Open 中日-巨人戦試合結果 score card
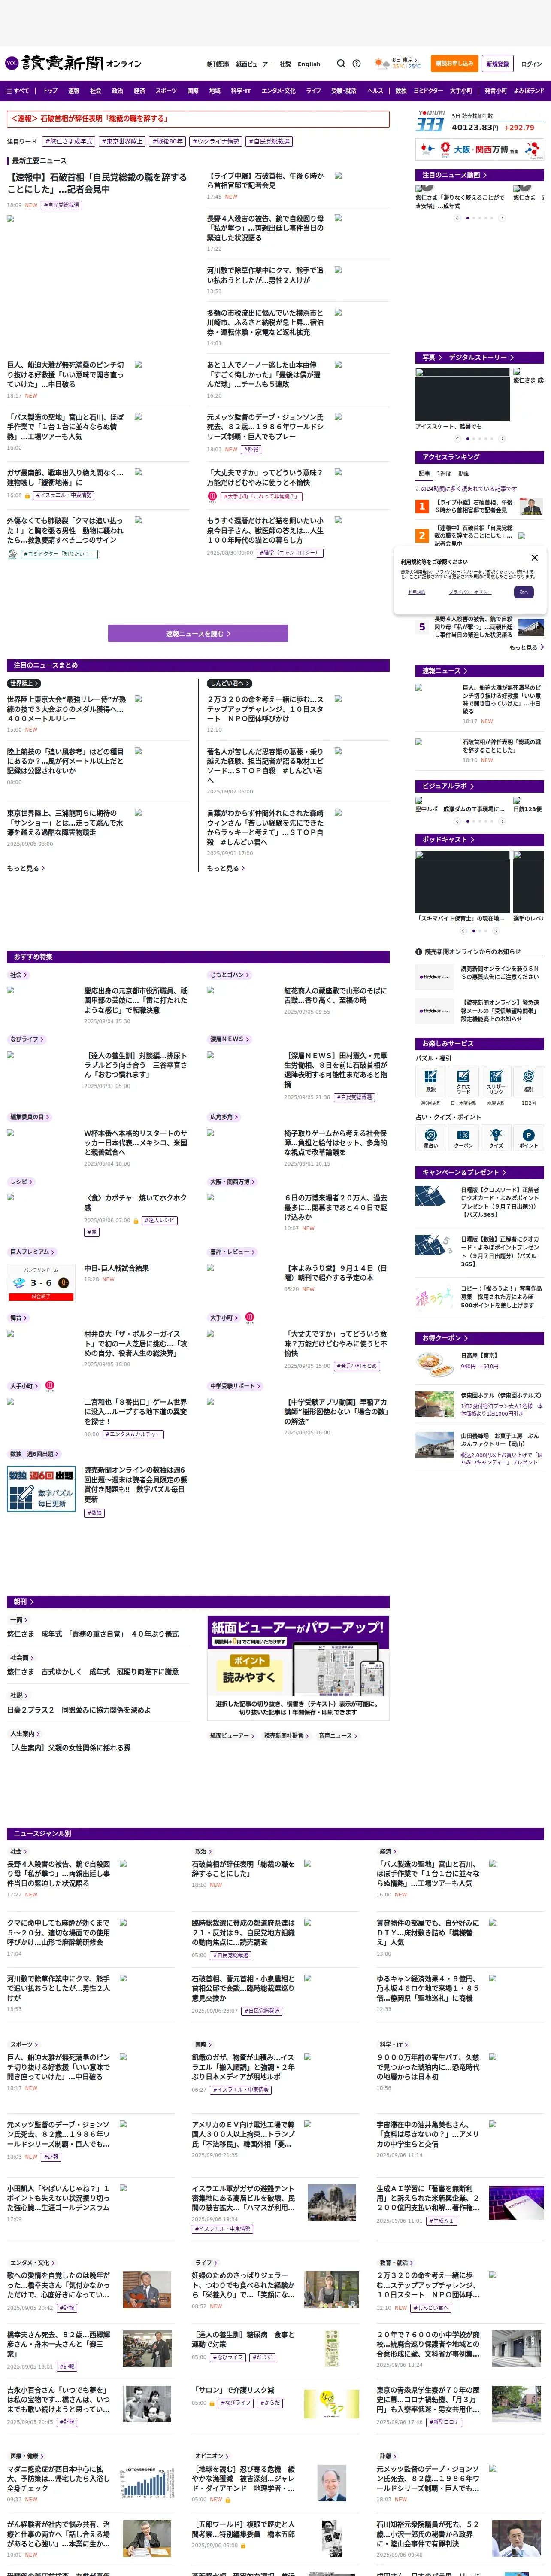The height and width of the screenshot is (2576, 551). coord(41,1283)
